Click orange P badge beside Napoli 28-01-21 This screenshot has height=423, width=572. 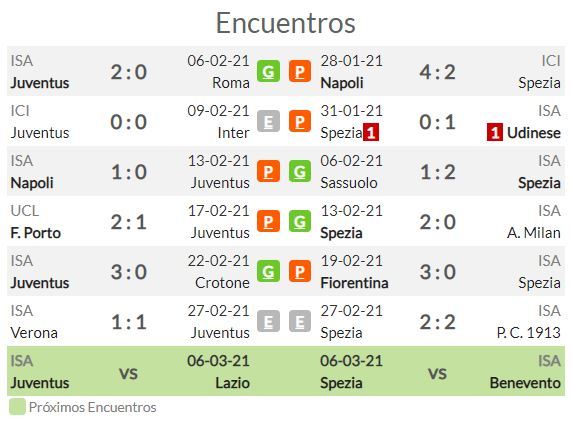pyautogui.click(x=300, y=71)
